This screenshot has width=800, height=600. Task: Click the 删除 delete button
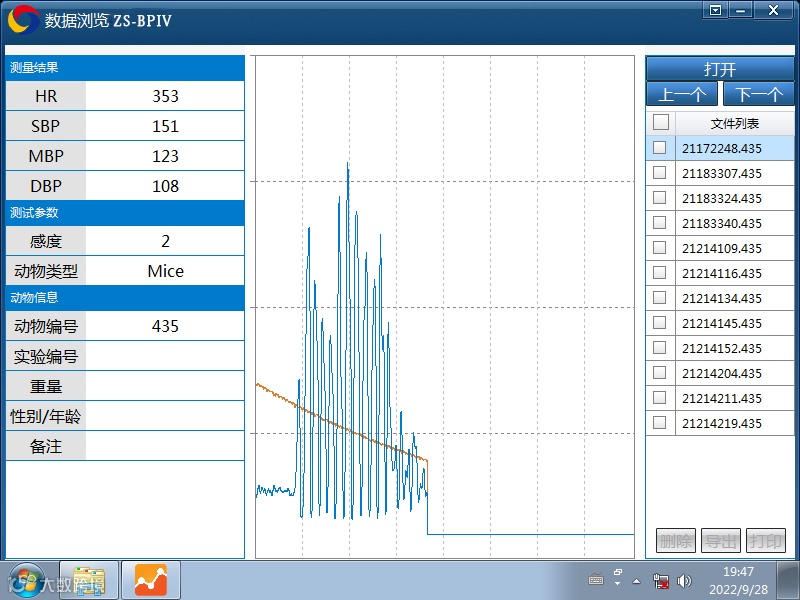click(x=676, y=541)
